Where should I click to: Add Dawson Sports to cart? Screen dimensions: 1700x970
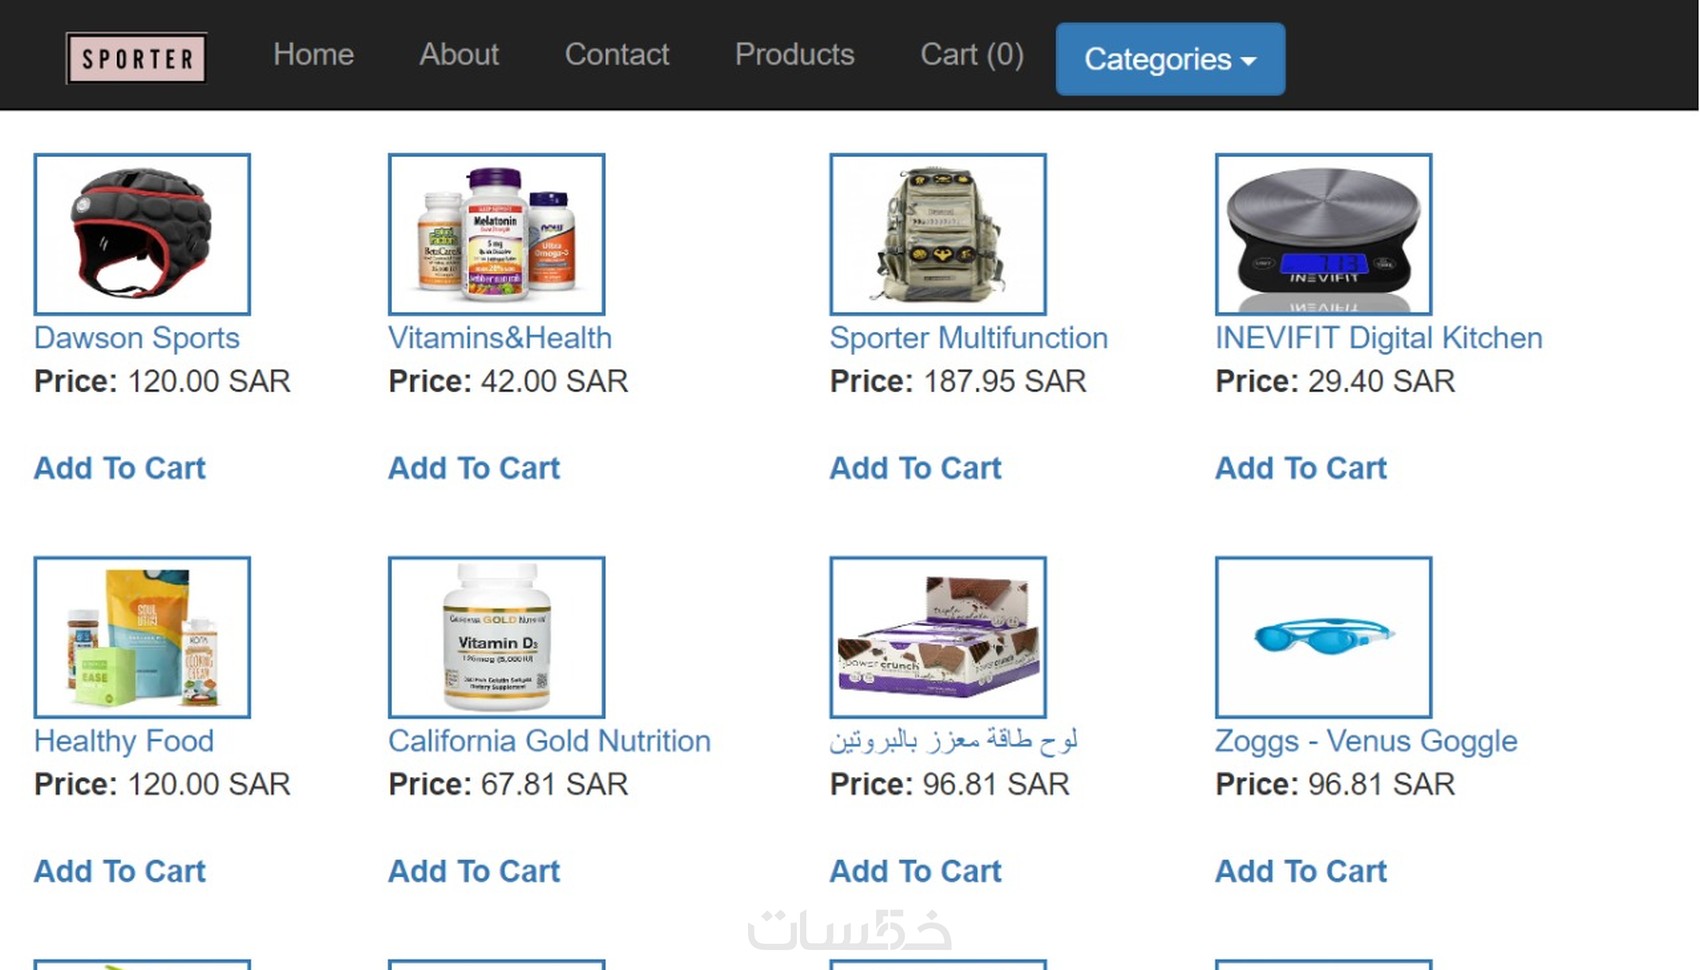point(120,468)
